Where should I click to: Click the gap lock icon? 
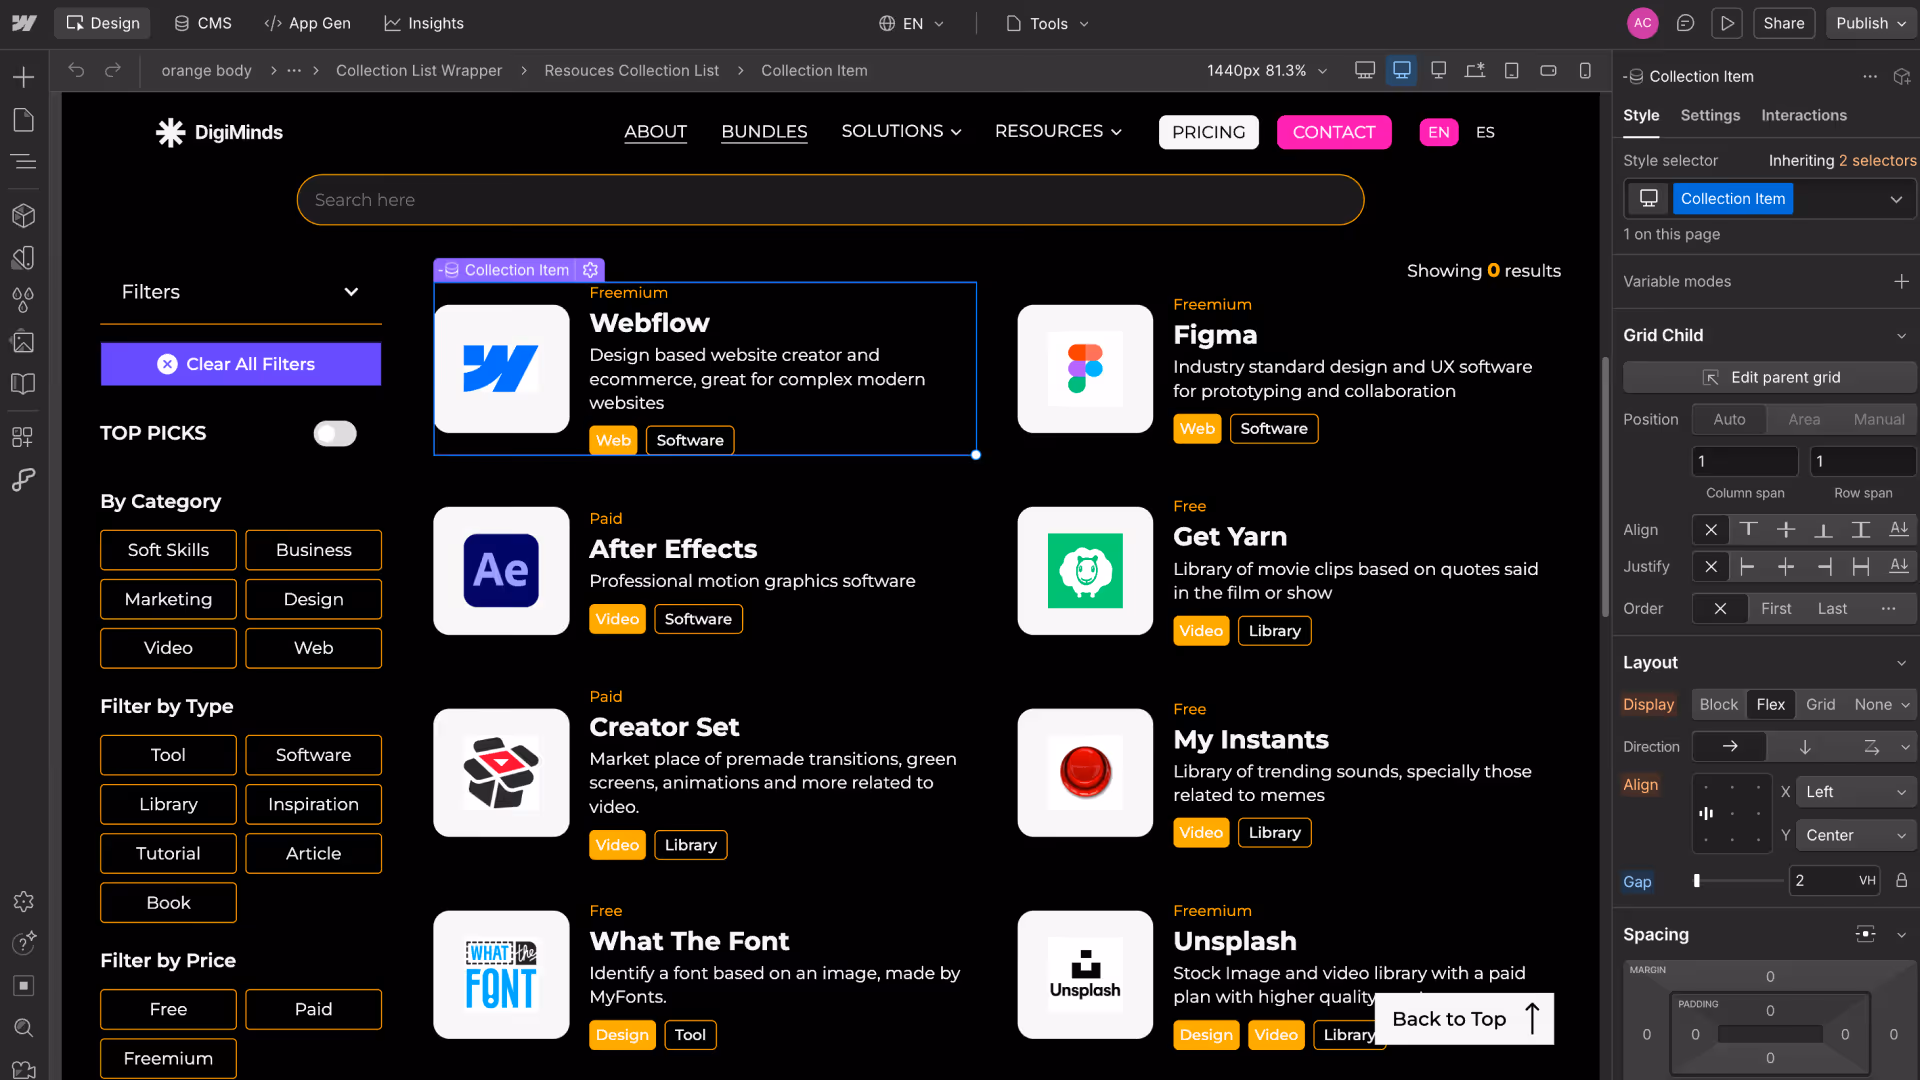[x=1901, y=881]
